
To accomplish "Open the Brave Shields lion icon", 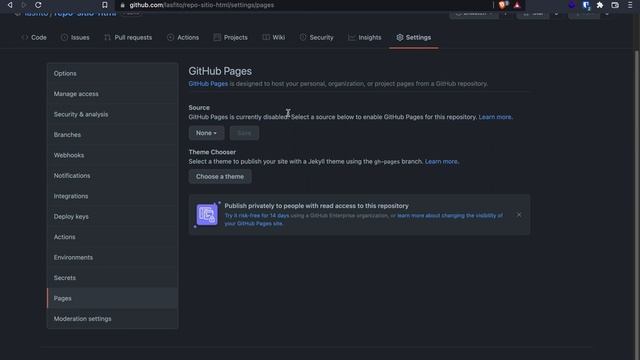I will click(x=502, y=5).
